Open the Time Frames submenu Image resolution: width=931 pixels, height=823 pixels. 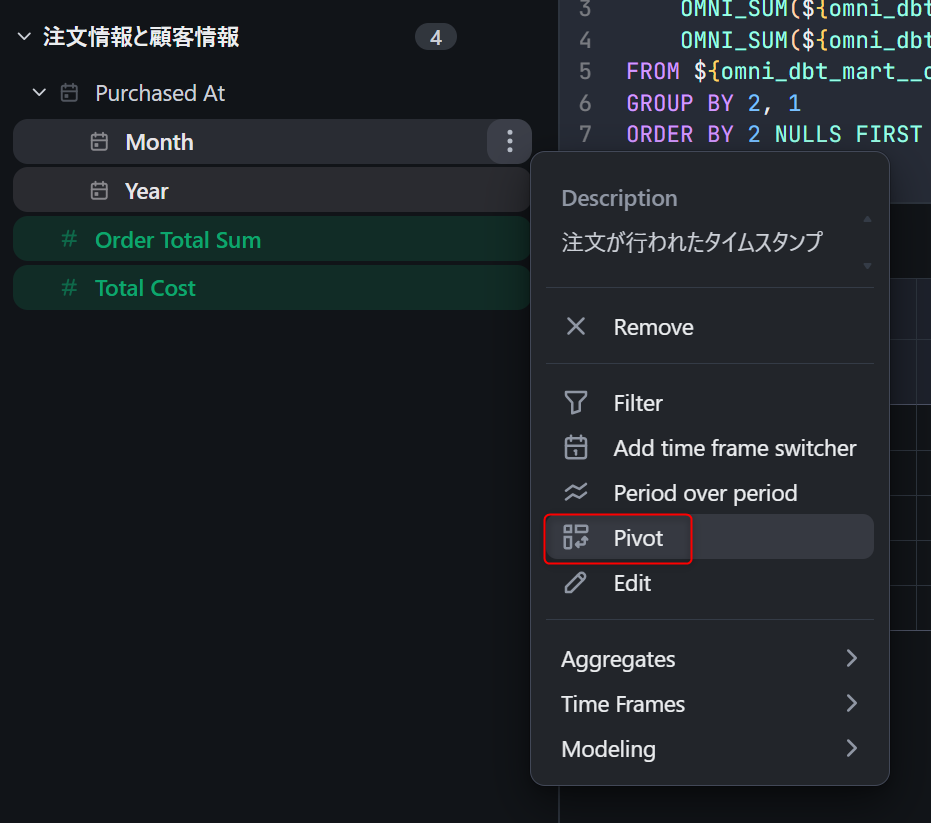(851, 704)
